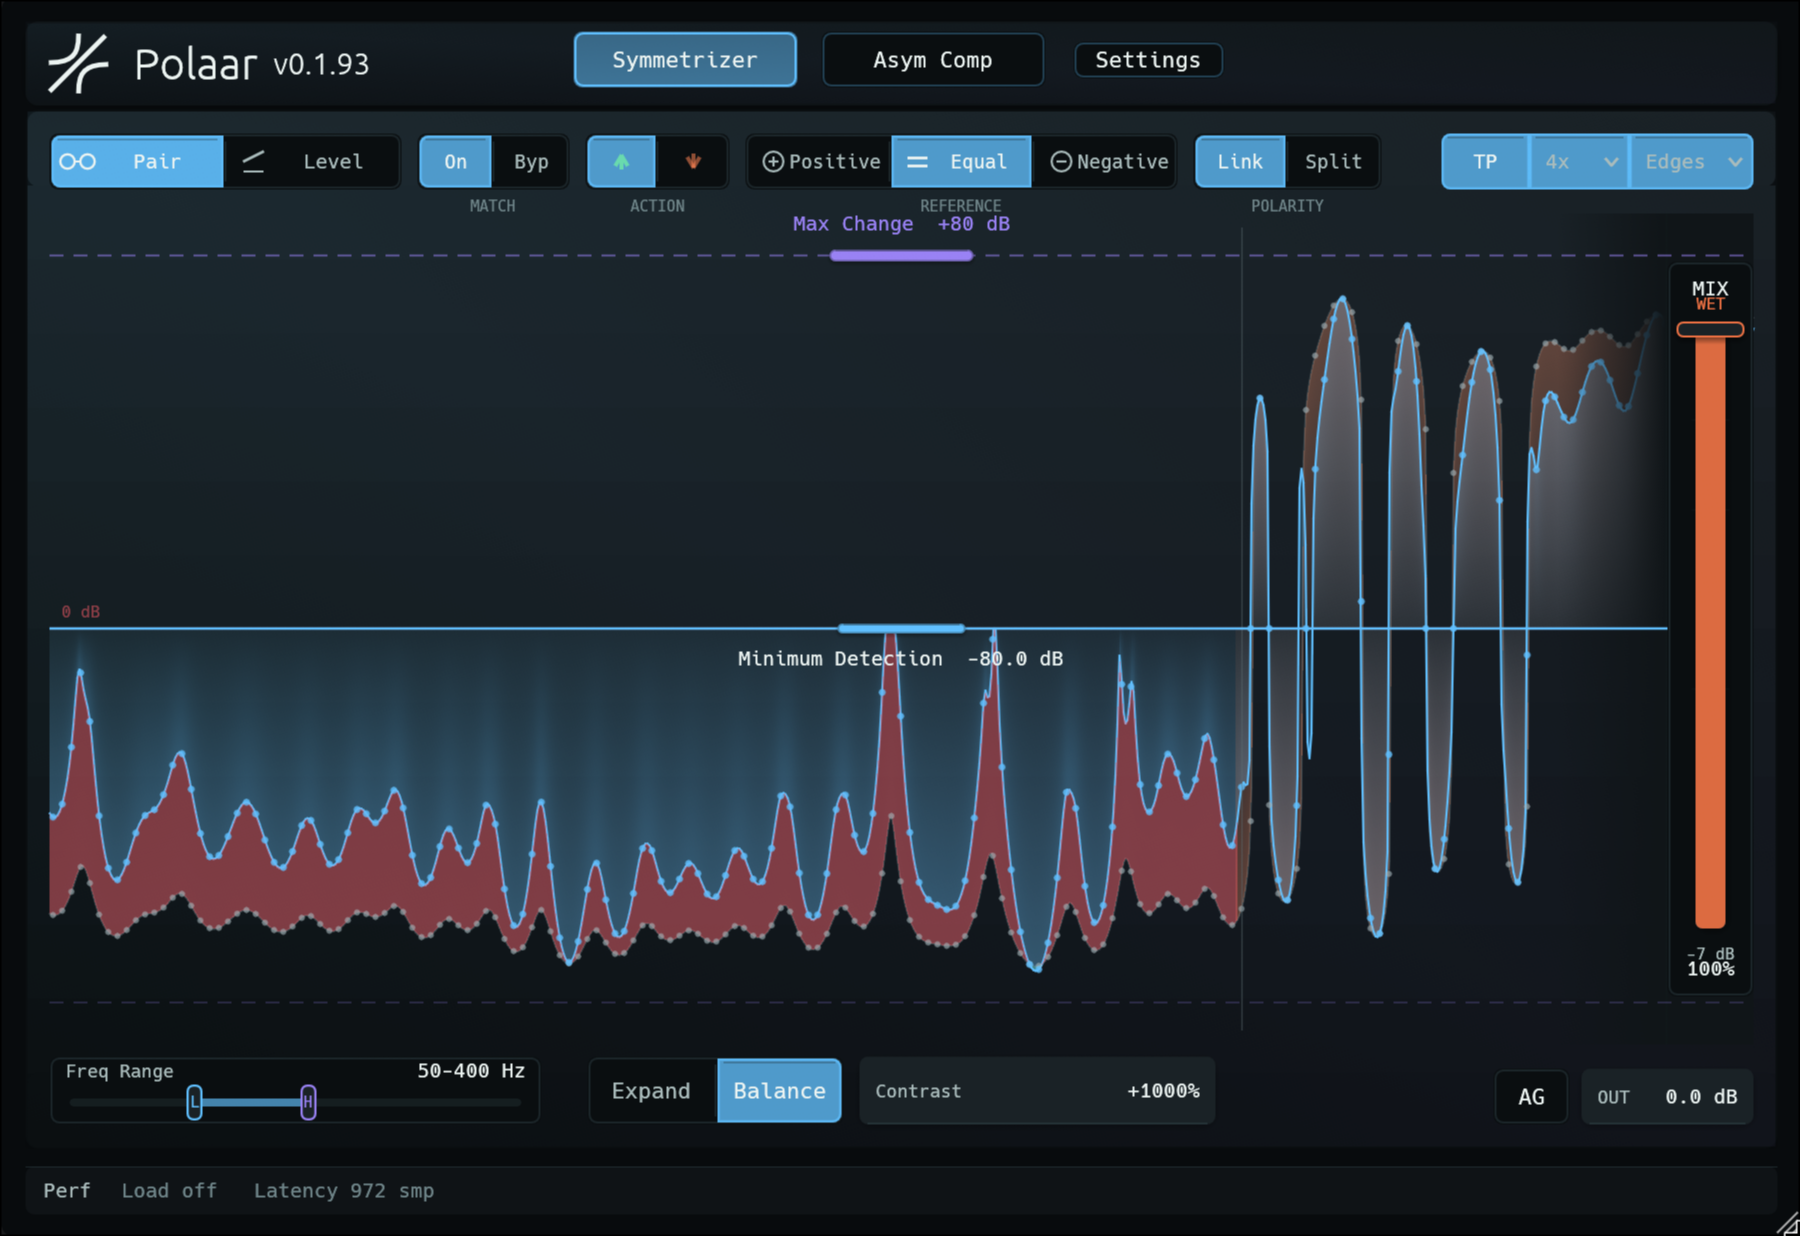Image resolution: width=1800 pixels, height=1236 pixels.
Task: Select Expand mode
Action: pos(652,1091)
